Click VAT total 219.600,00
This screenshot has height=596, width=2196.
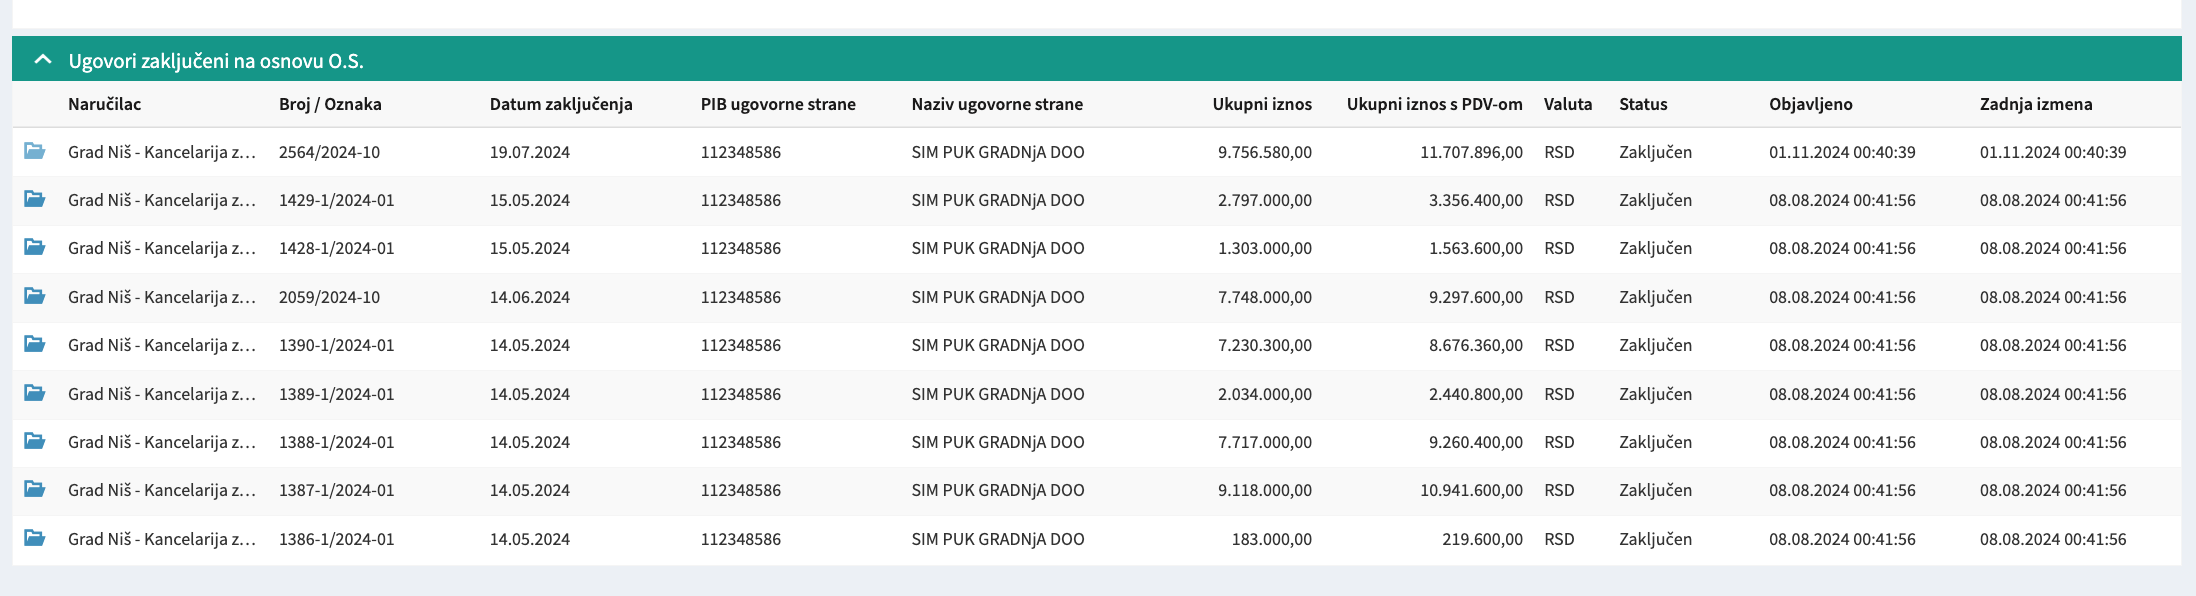click(1483, 539)
